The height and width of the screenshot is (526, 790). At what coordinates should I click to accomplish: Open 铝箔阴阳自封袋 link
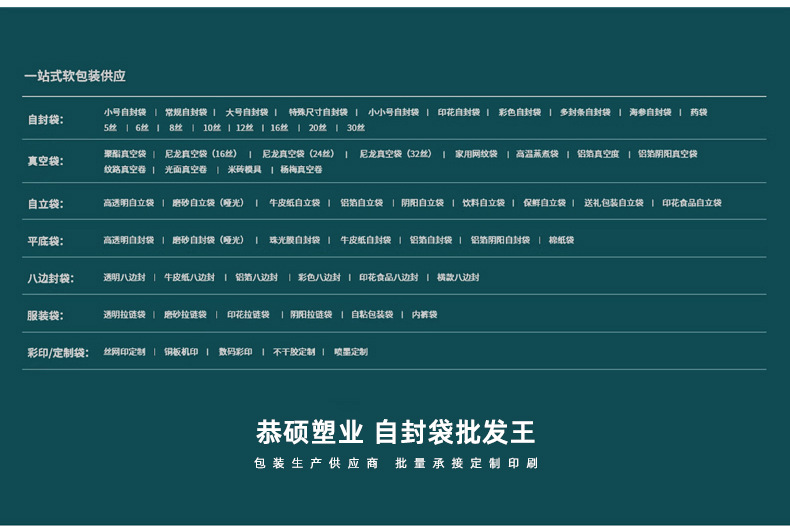(500, 240)
